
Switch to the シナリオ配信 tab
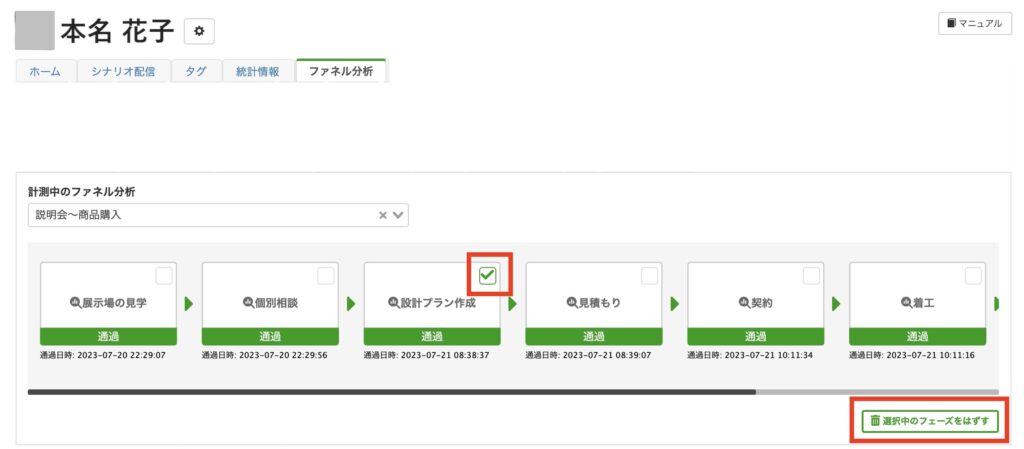click(x=123, y=71)
